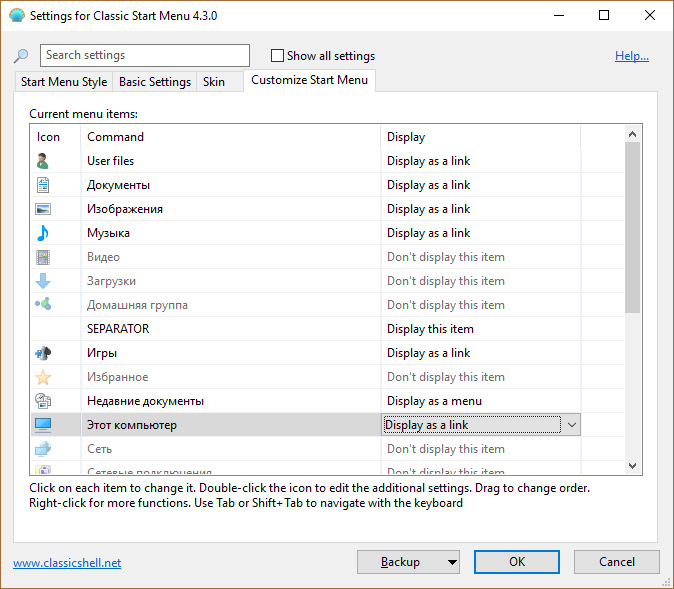Screen dimensions: 674x589
Task: Open the Basic Settings tab
Action: (x=154, y=82)
